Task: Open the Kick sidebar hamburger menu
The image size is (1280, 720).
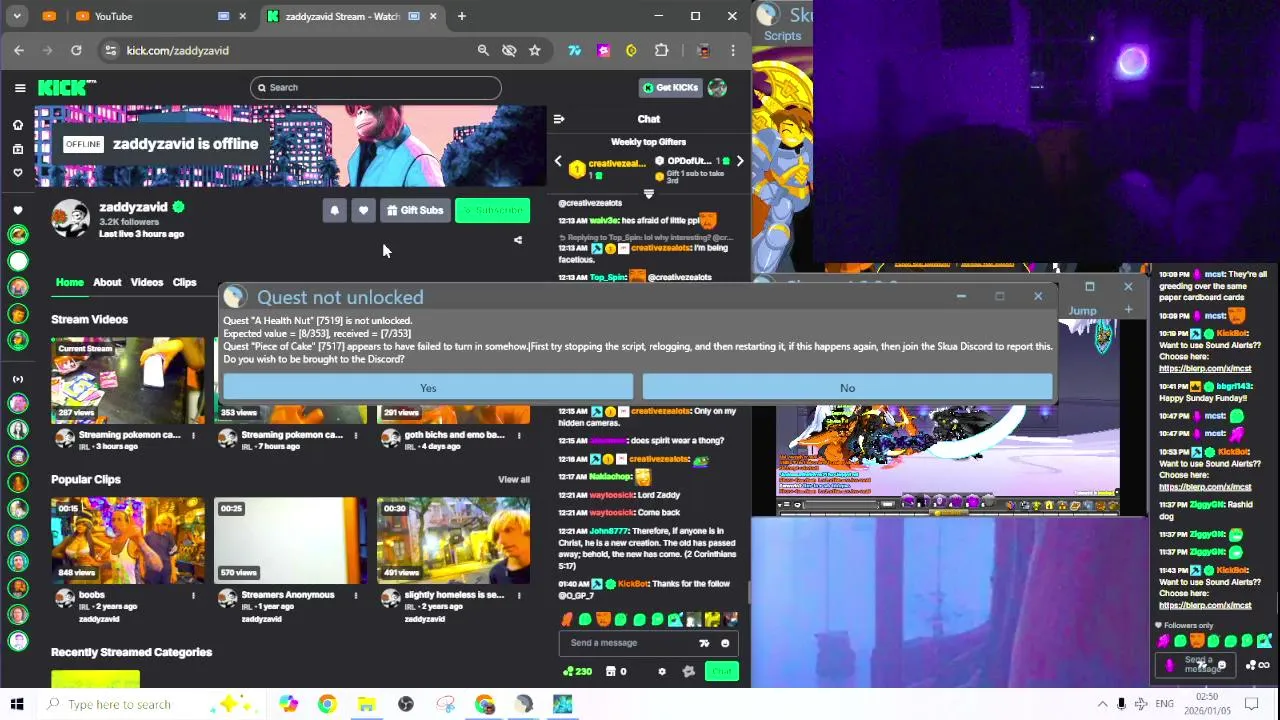Action: click(x=20, y=88)
